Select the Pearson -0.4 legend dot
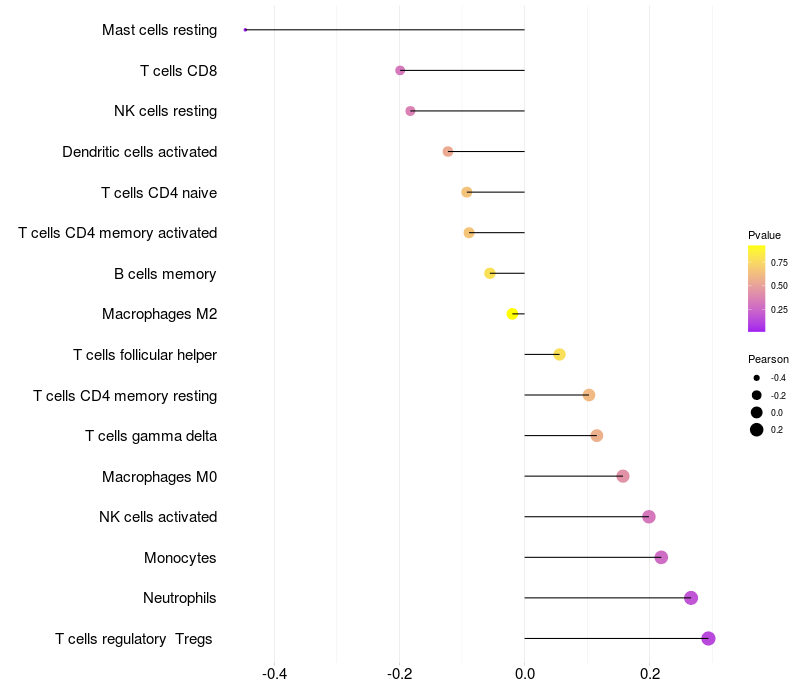 pos(757,378)
